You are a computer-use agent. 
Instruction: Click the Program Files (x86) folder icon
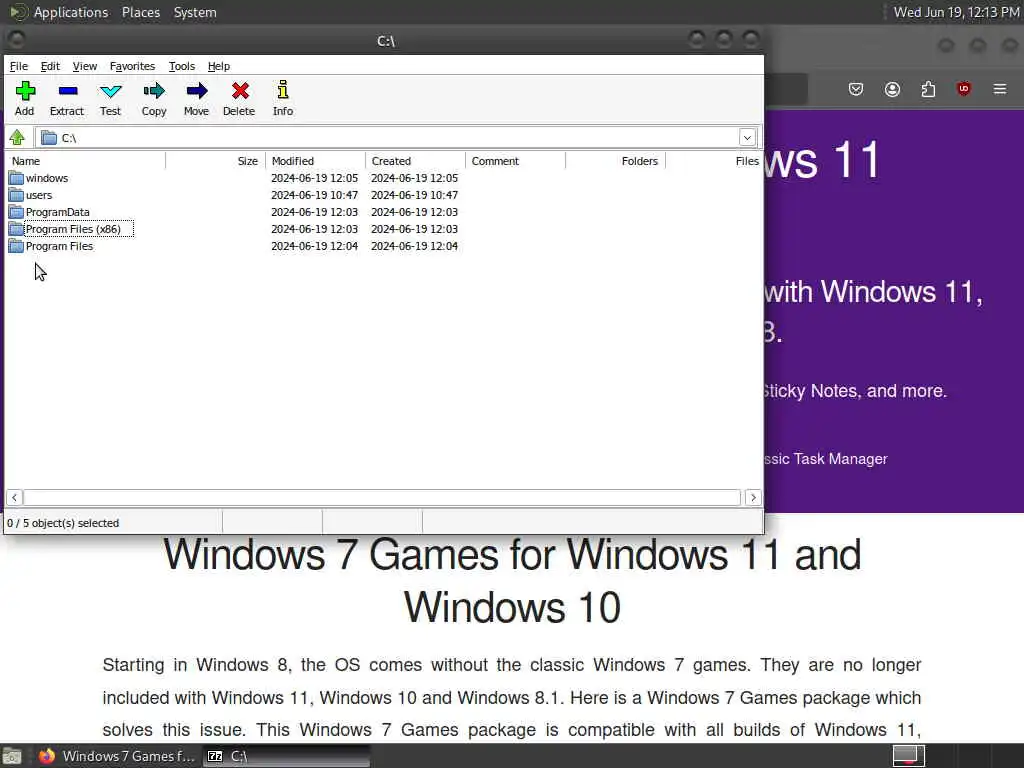[x=16, y=229]
